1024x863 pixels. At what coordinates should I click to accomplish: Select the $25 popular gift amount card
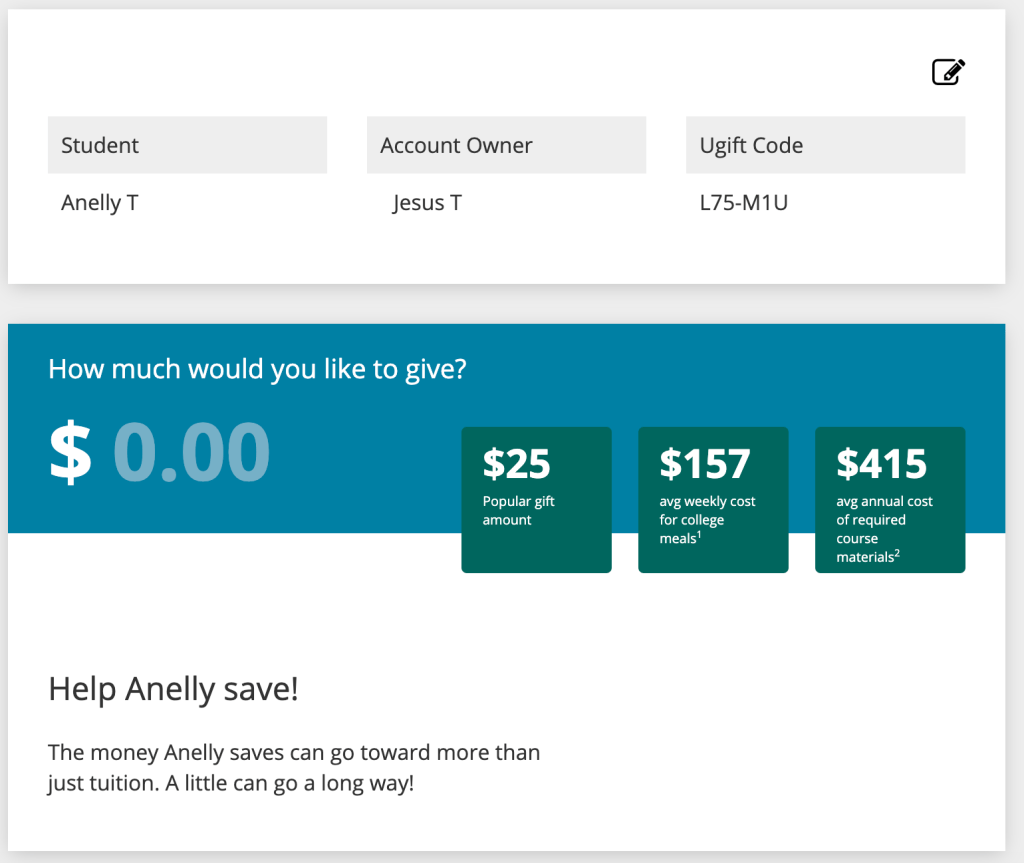[x=536, y=499]
